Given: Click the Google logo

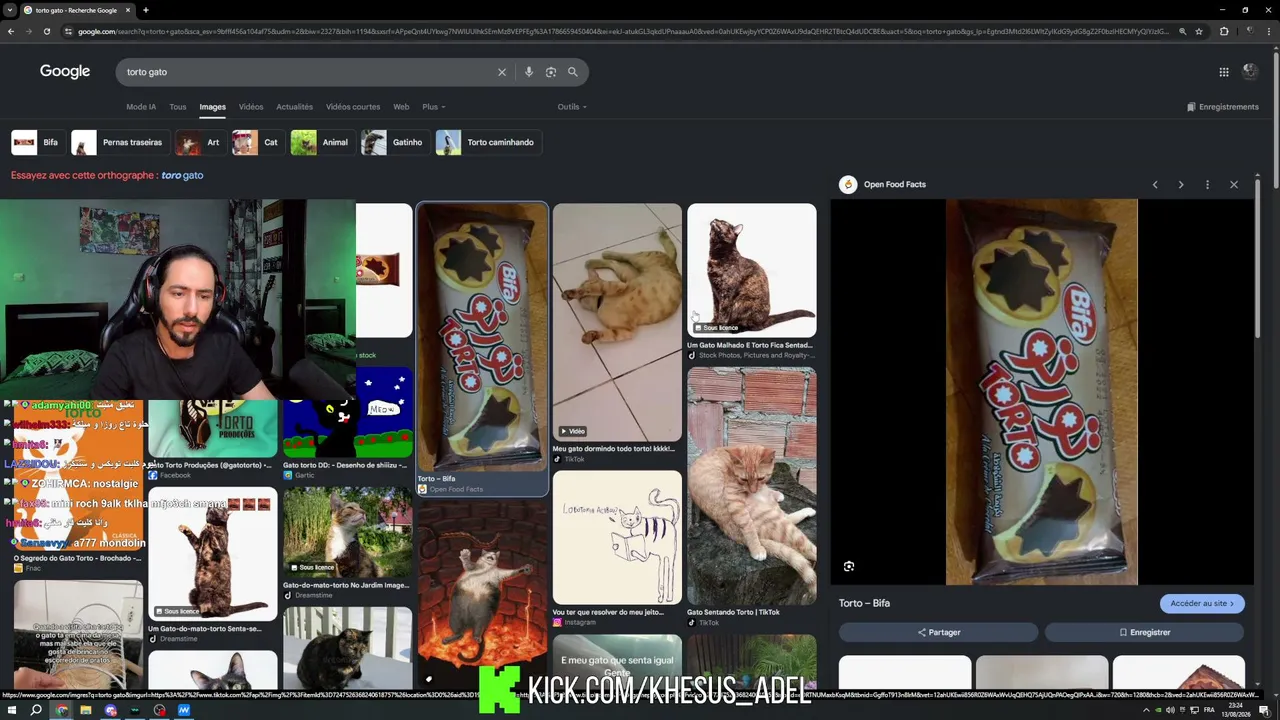Looking at the screenshot, I should [x=65, y=71].
